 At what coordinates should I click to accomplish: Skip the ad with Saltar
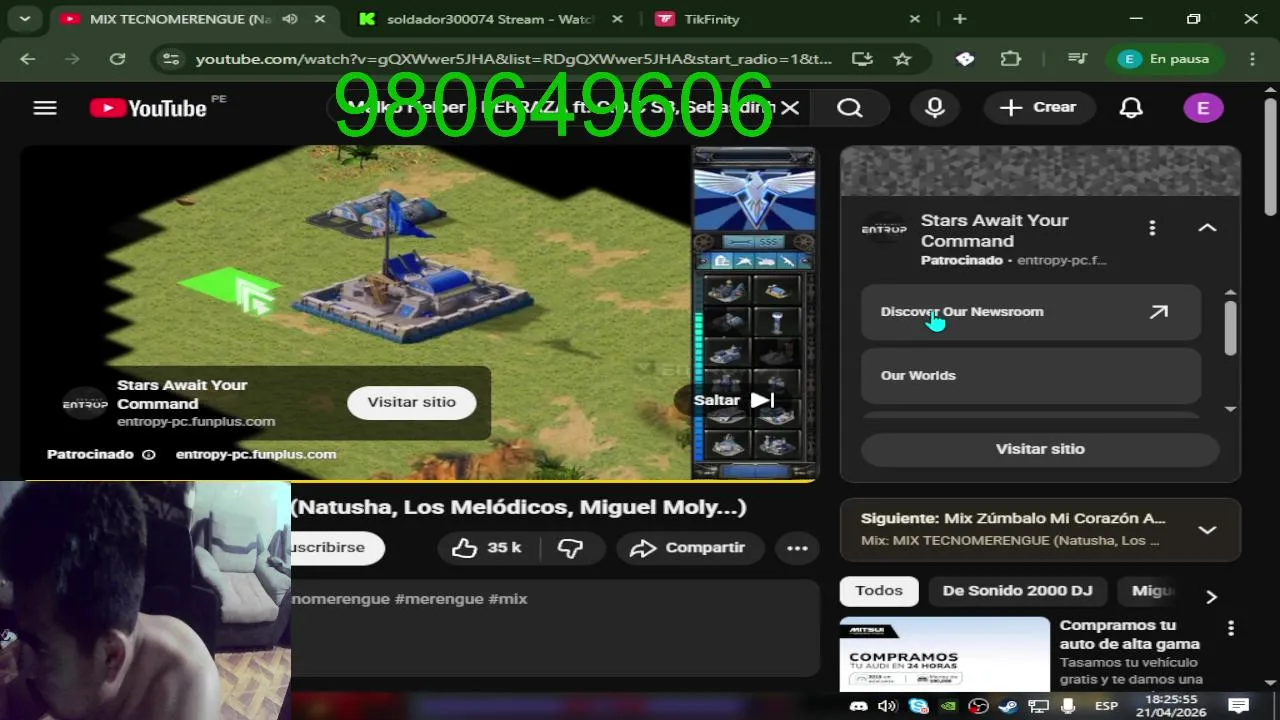[735, 400]
